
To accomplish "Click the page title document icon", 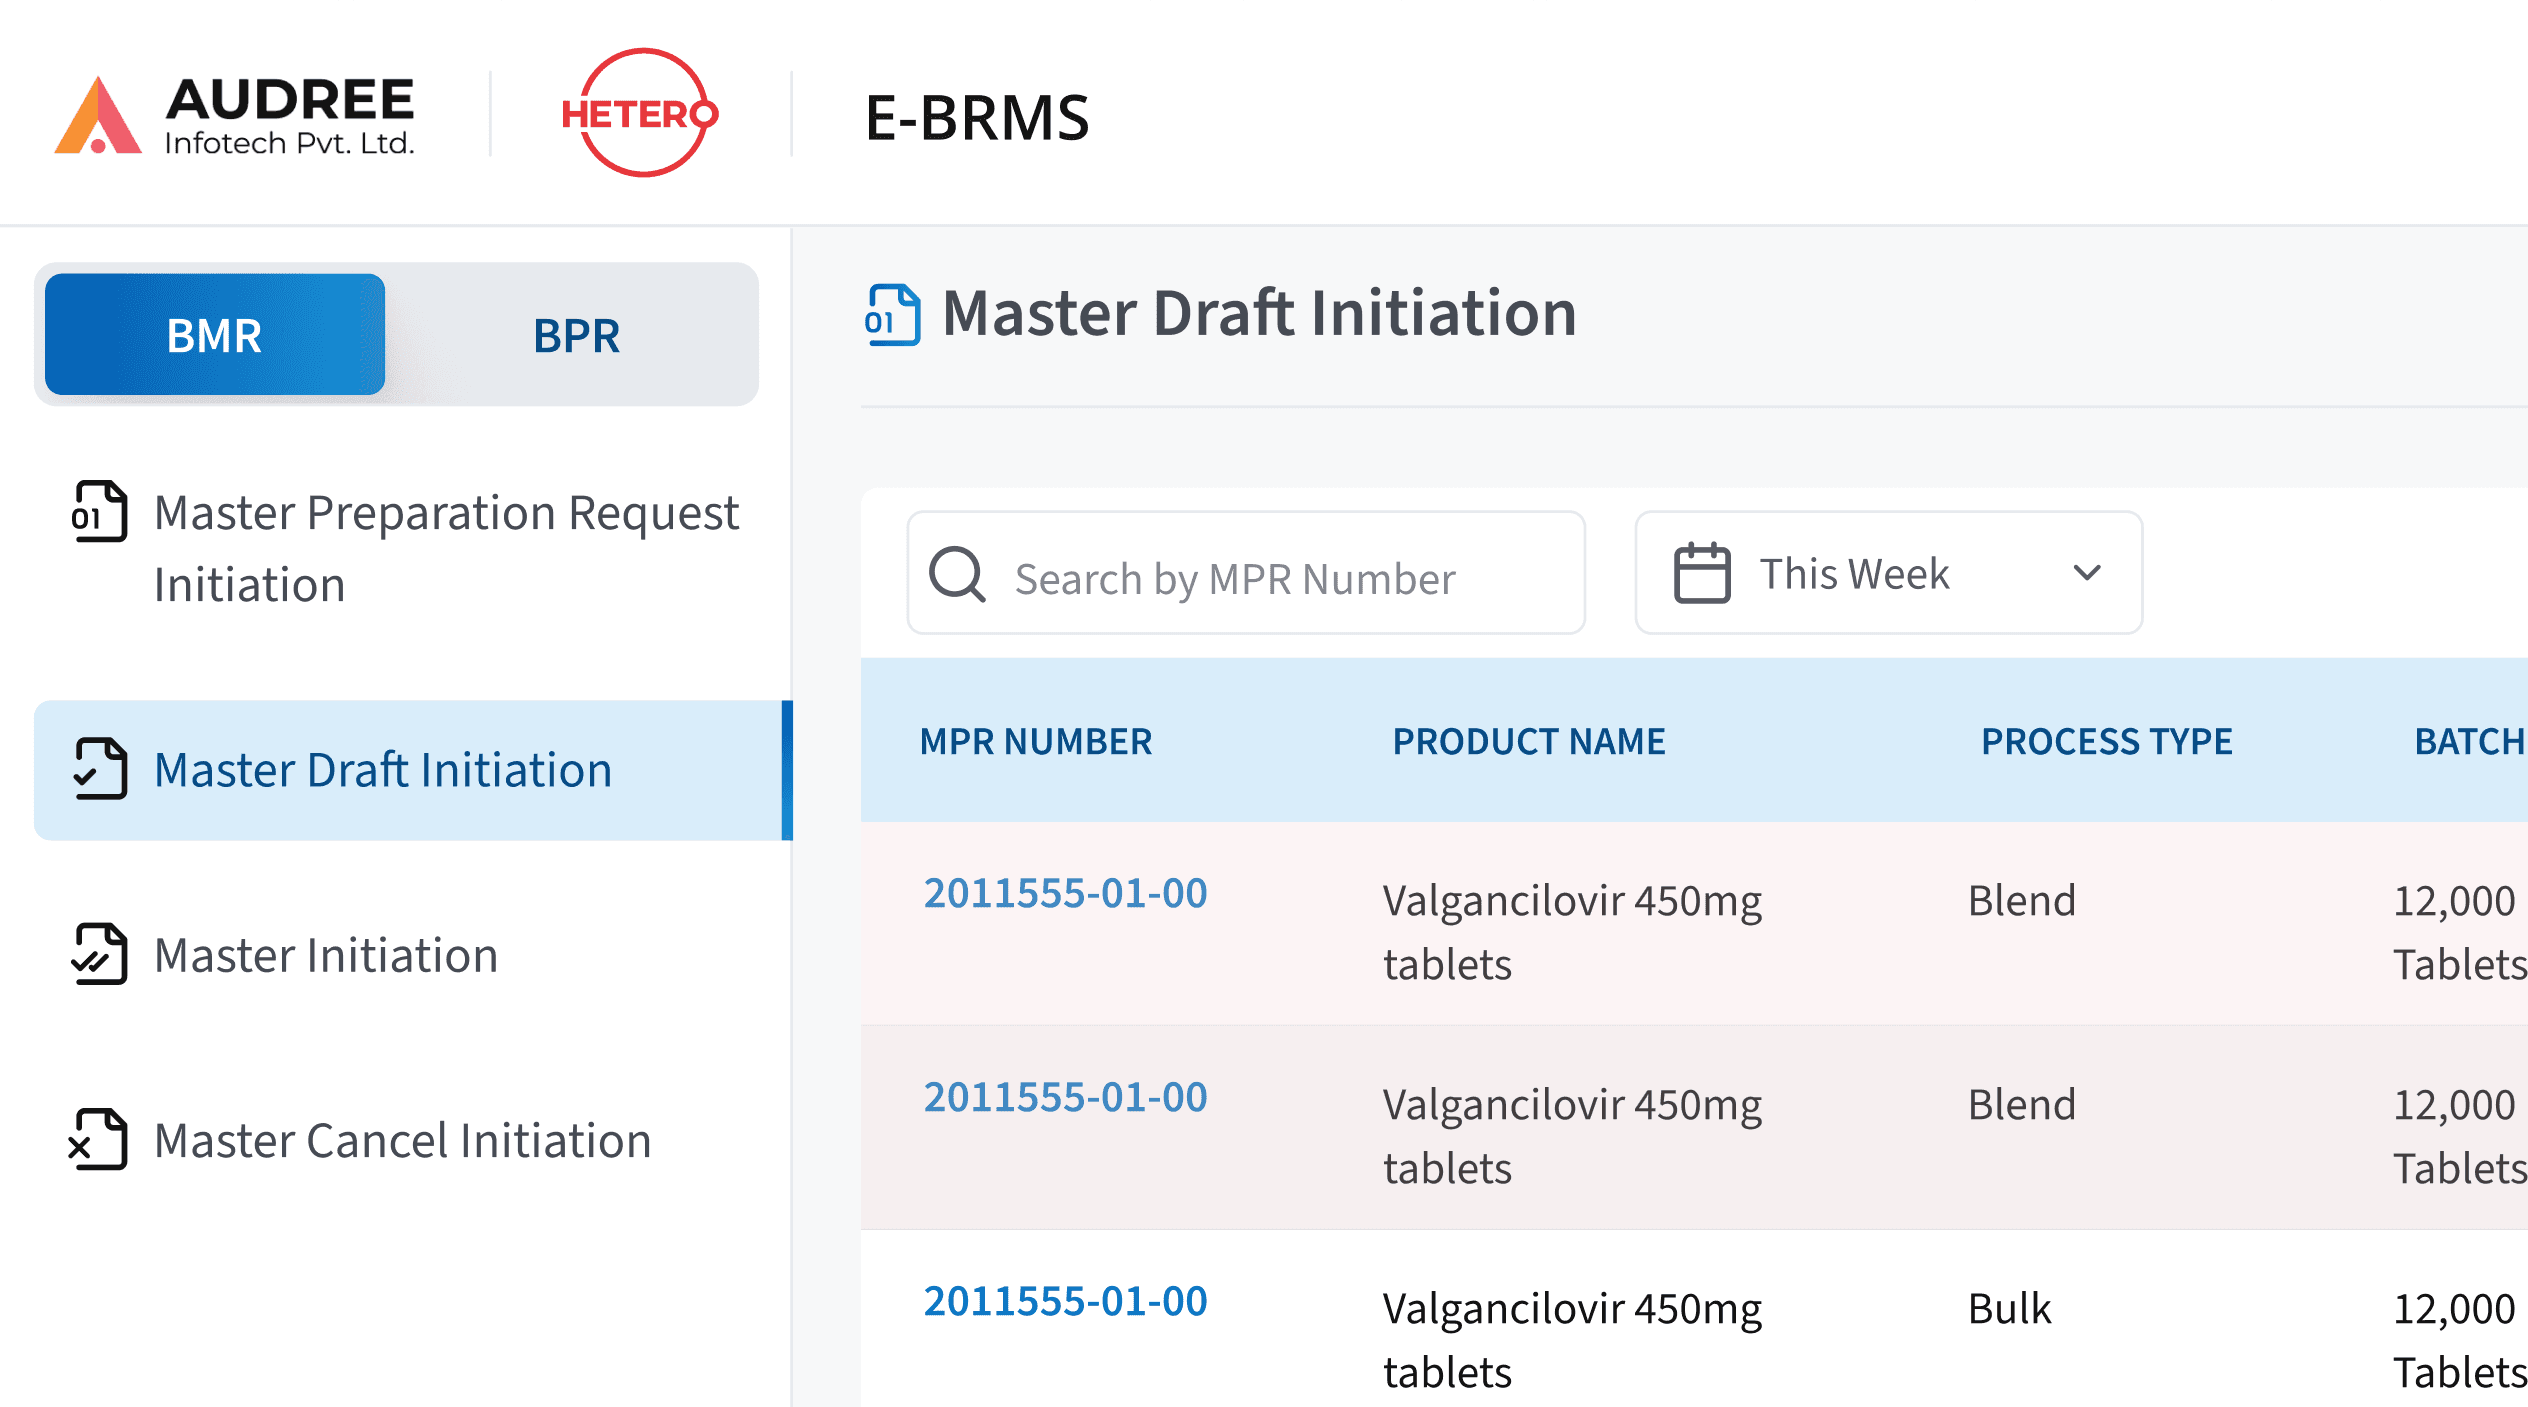I will coord(892,315).
